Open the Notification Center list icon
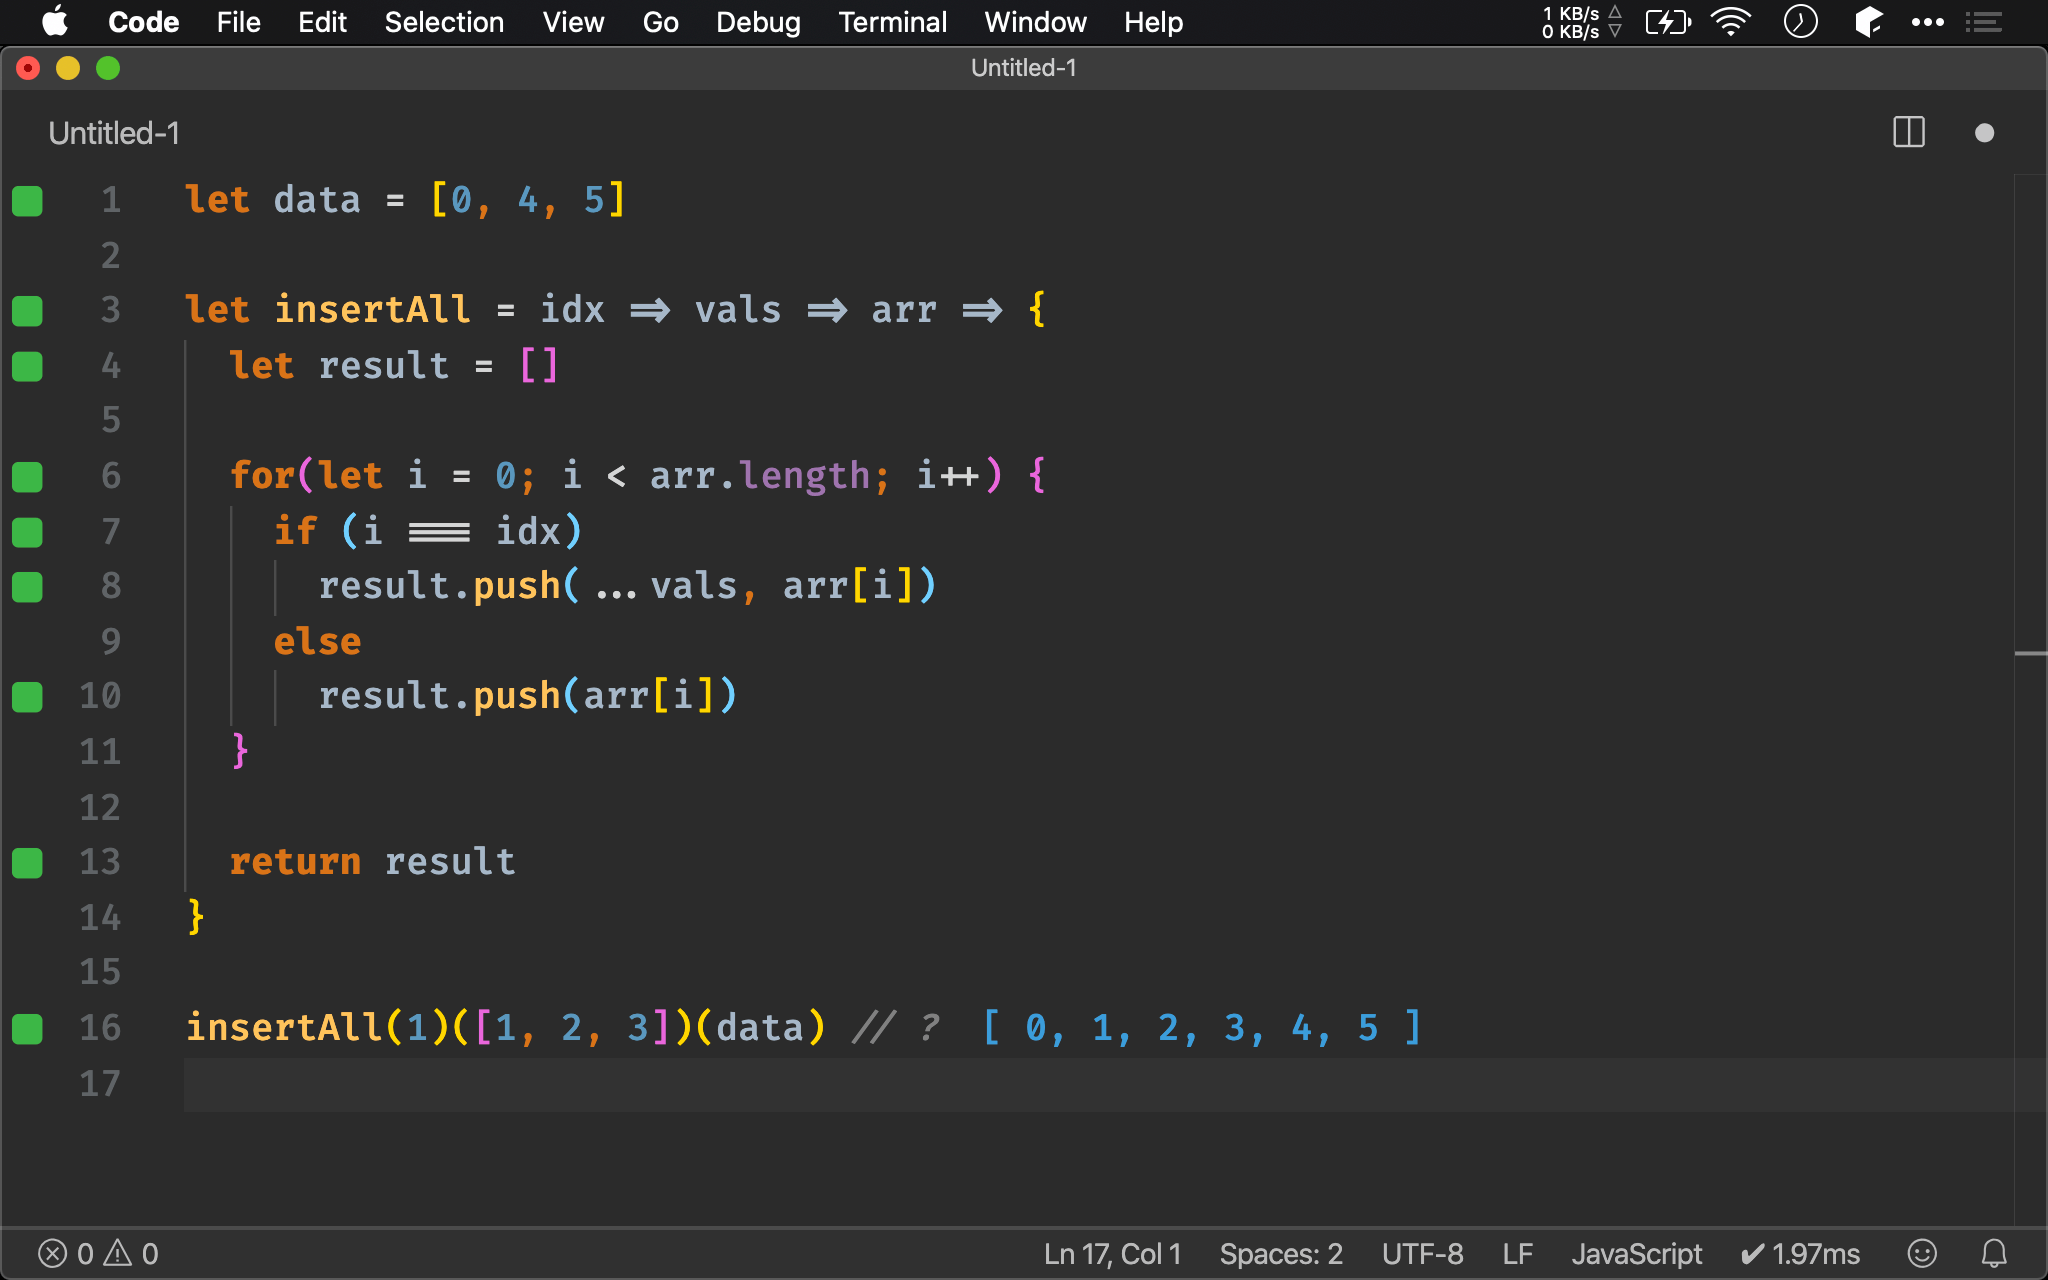The width and height of the screenshot is (2048, 1280). (1984, 22)
